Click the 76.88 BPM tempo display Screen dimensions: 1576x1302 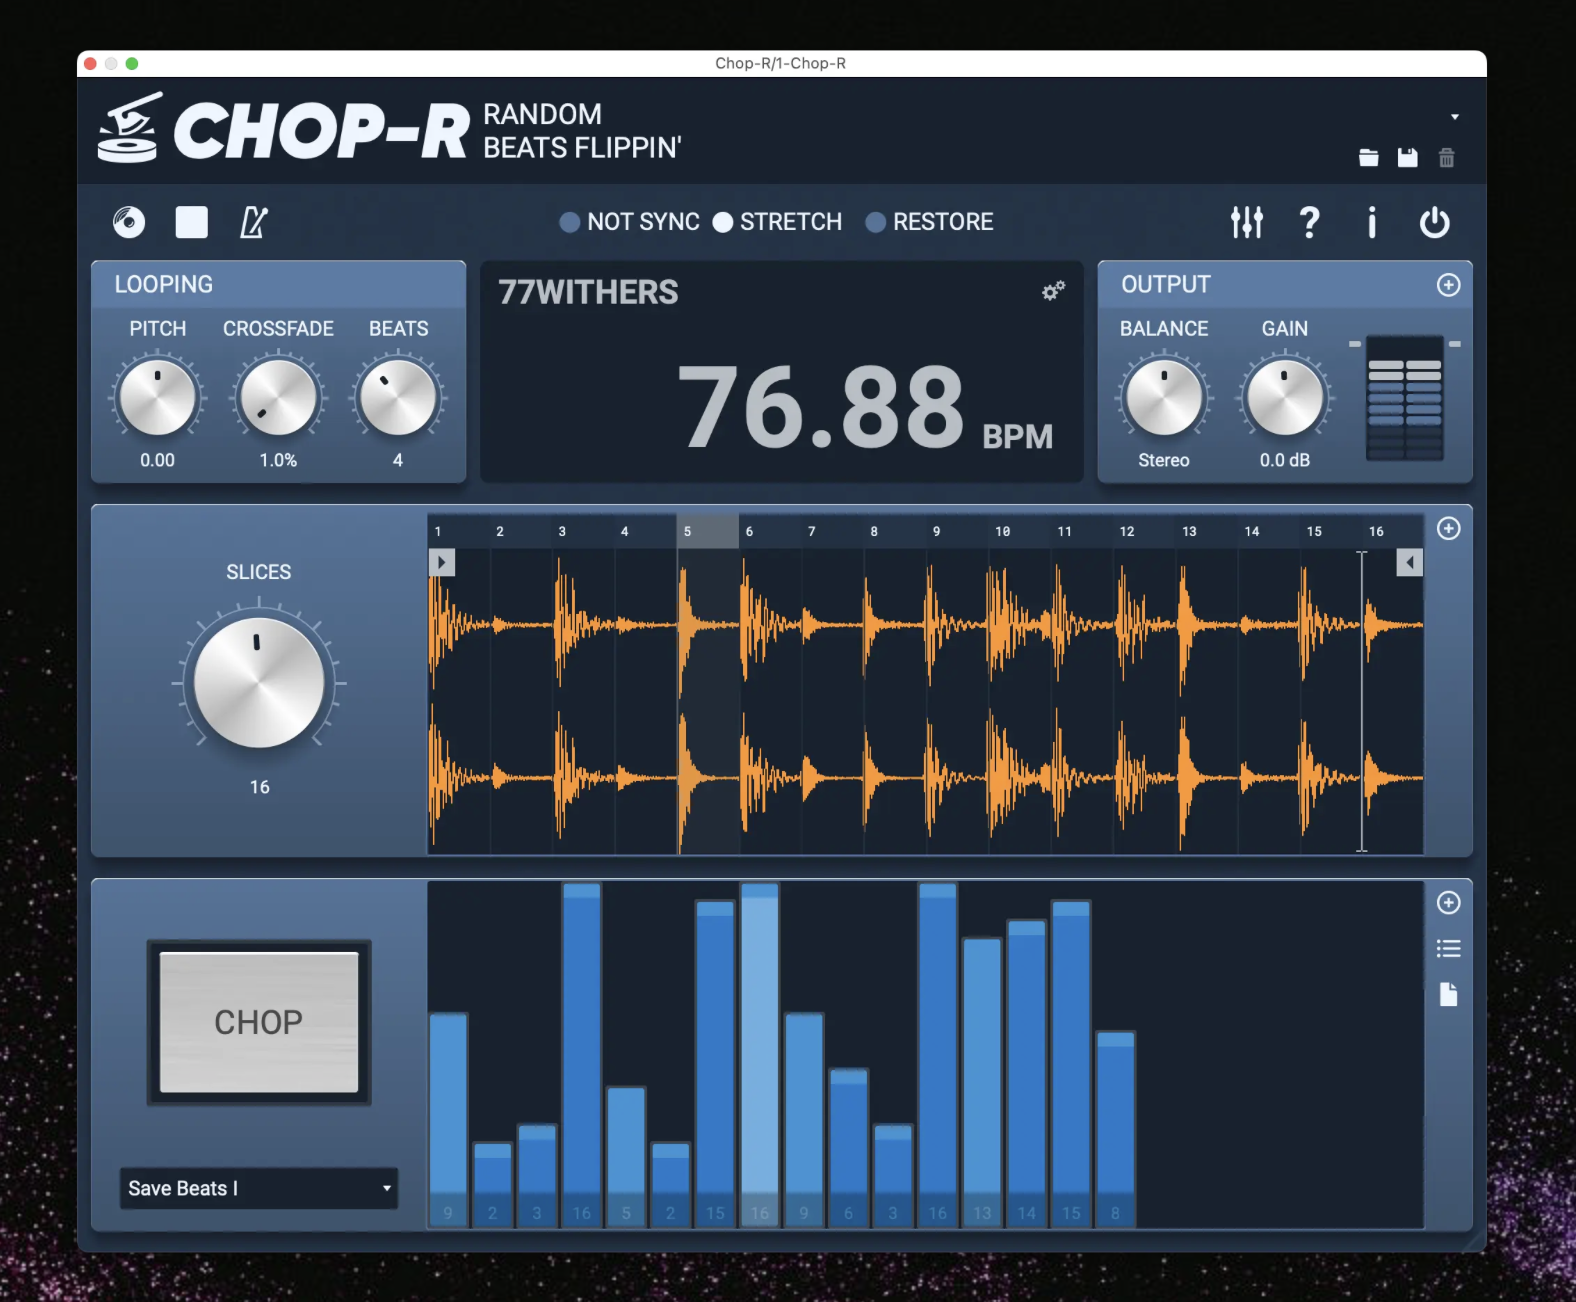tap(865, 407)
